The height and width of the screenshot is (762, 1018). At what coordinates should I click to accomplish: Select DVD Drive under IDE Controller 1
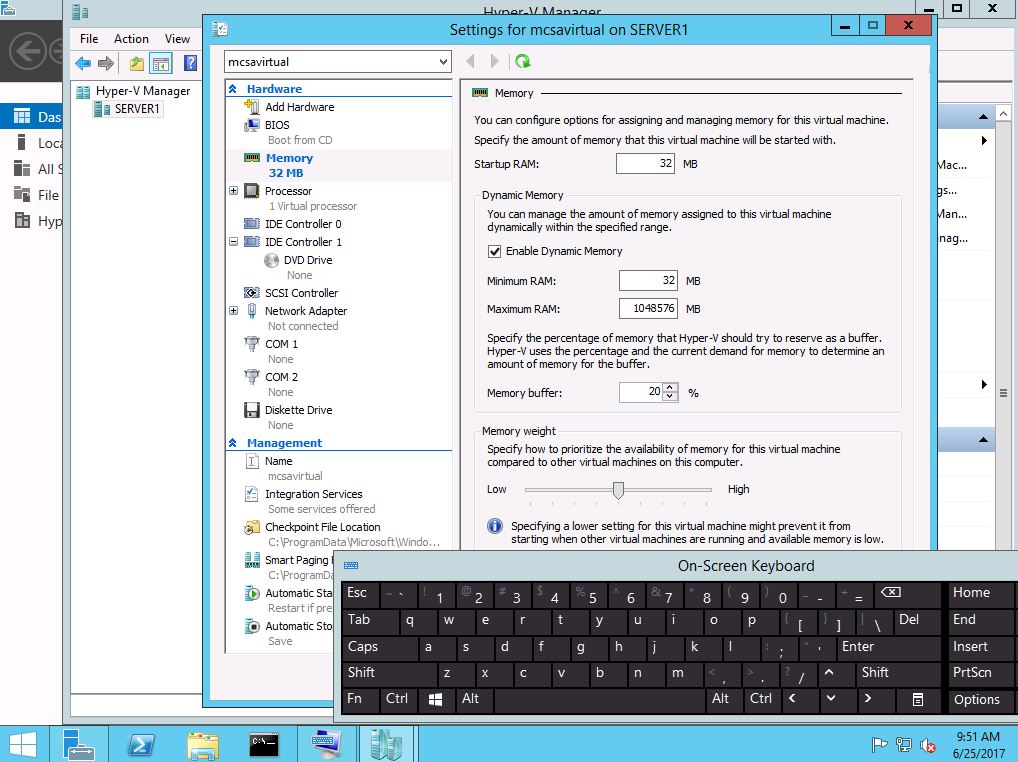point(308,260)
